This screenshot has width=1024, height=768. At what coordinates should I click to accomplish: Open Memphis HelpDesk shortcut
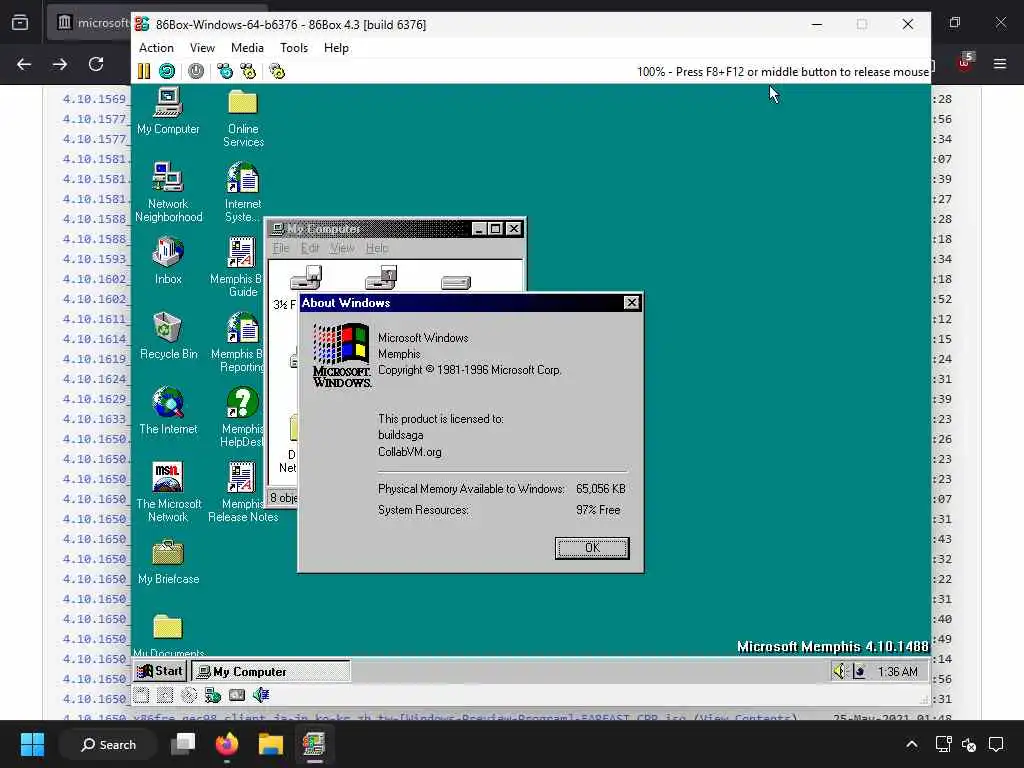[240, 417]
